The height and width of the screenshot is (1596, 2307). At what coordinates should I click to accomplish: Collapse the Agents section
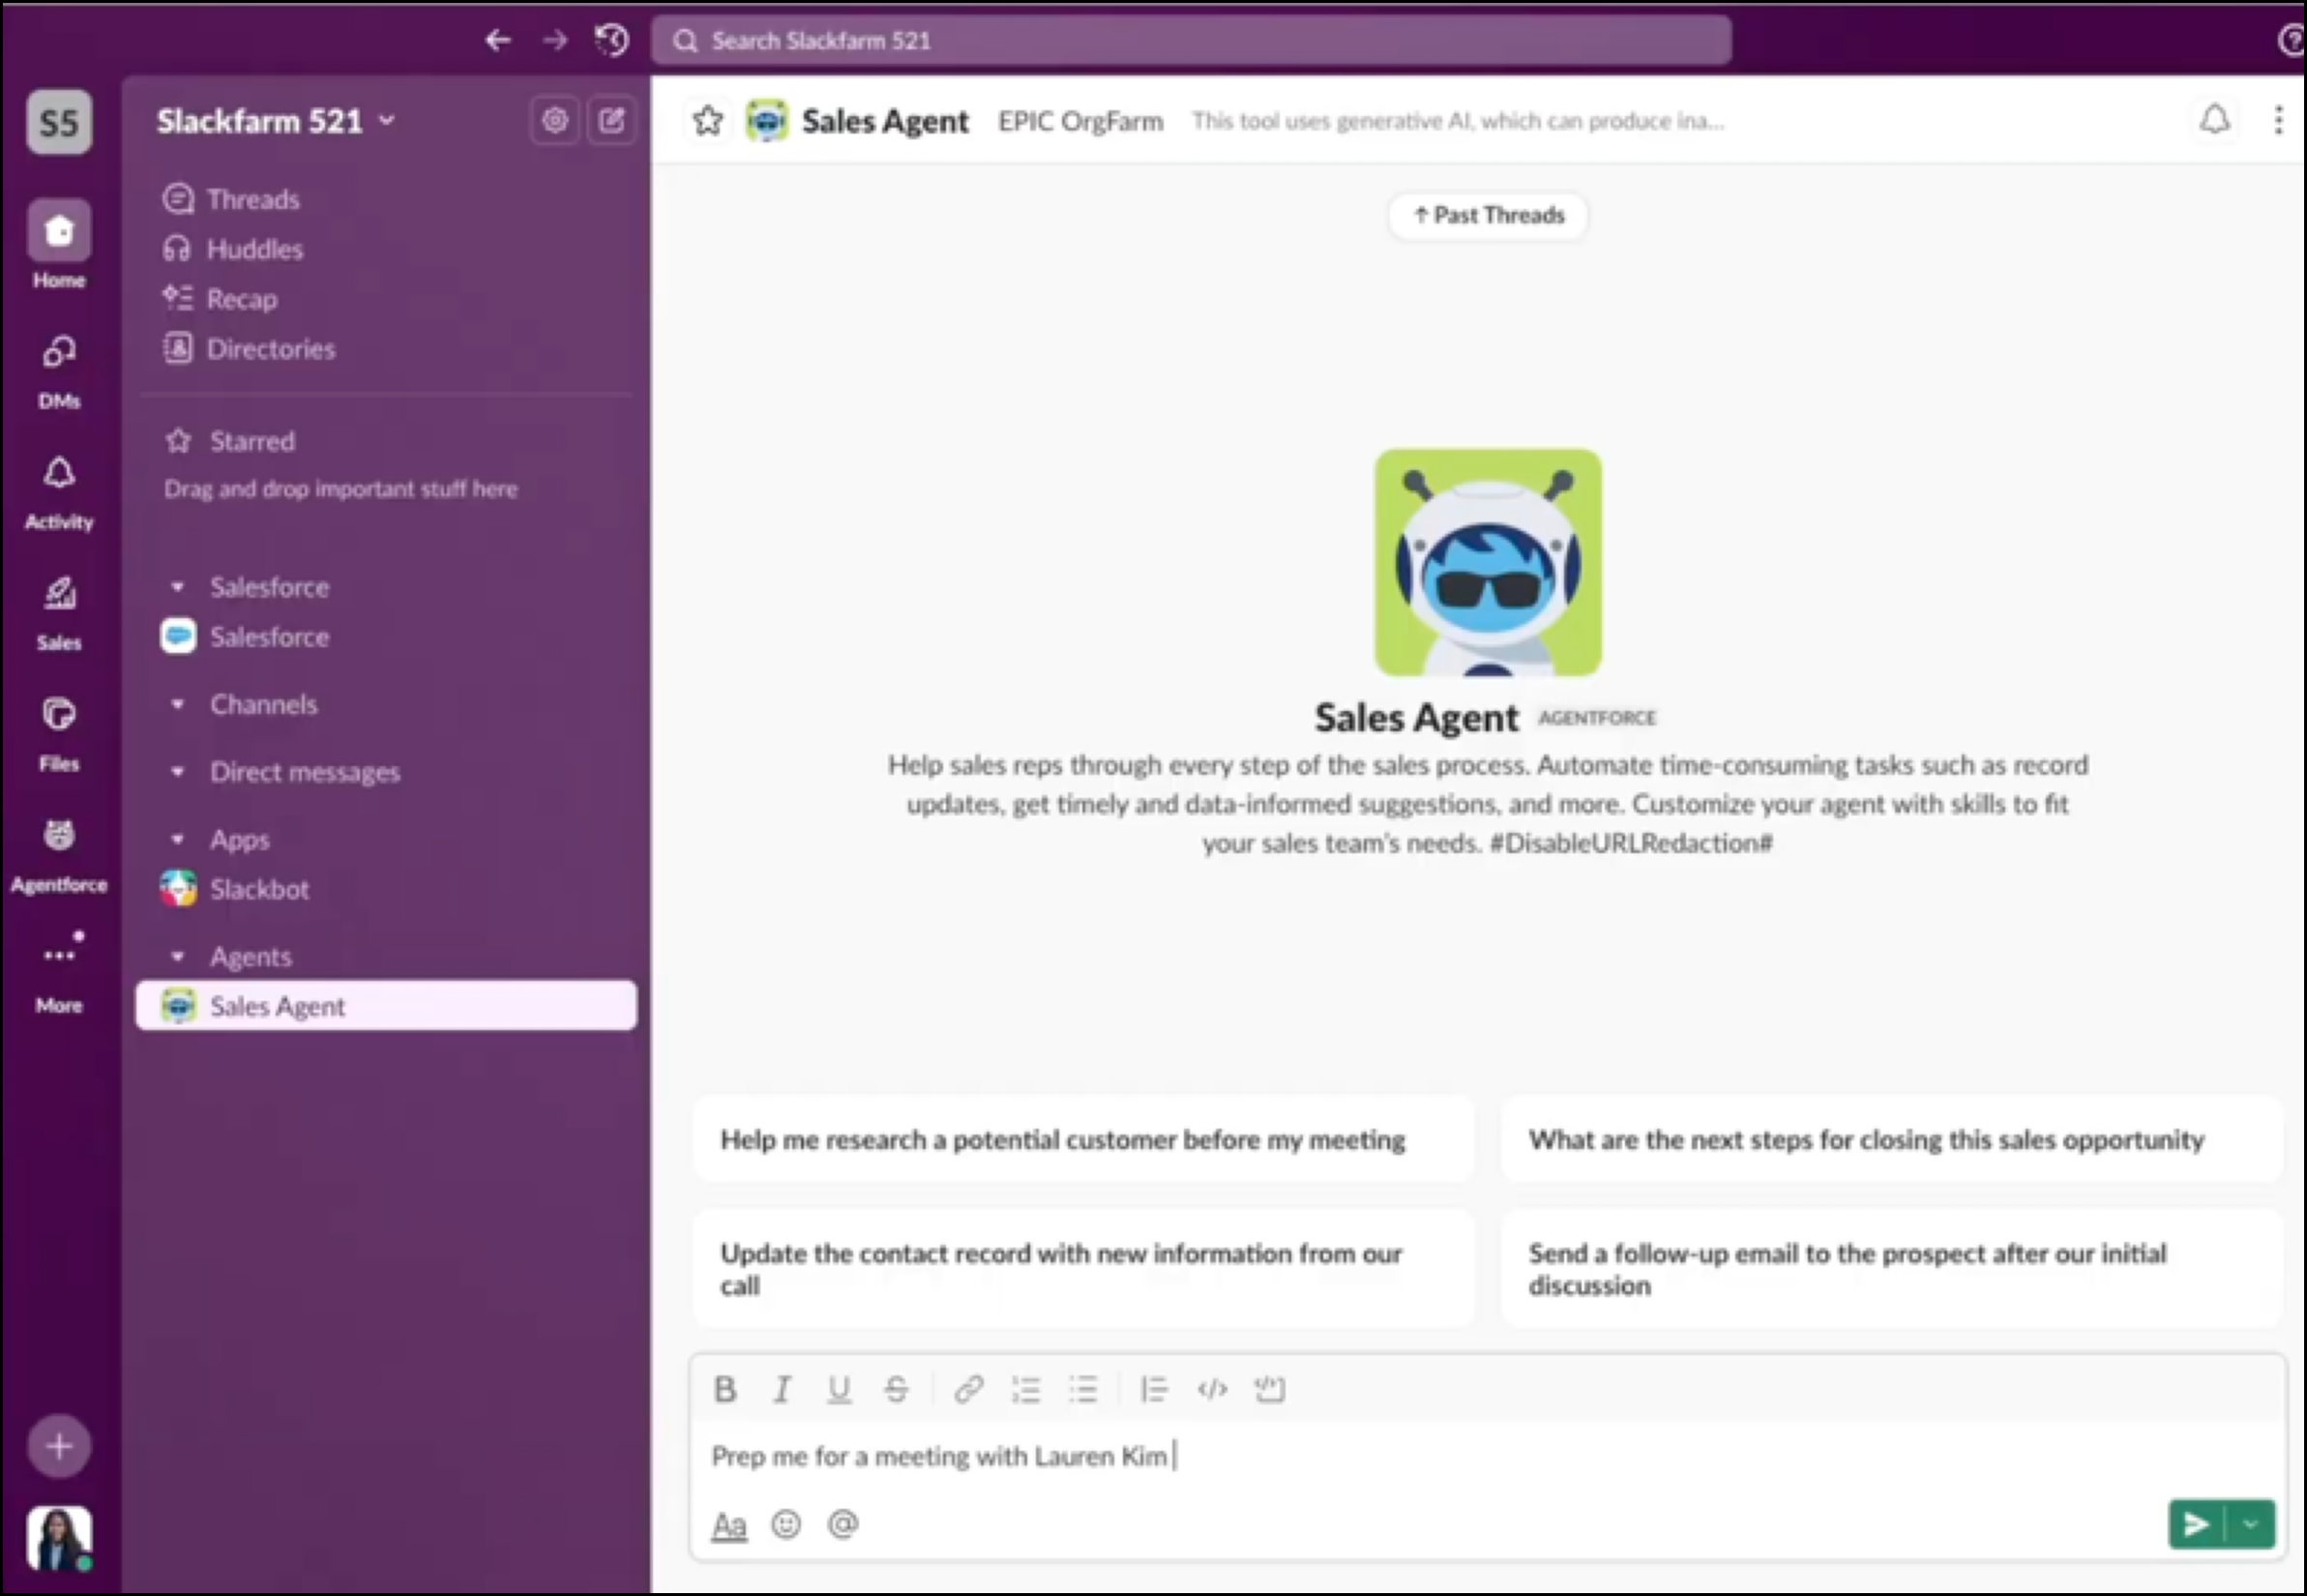178,956
